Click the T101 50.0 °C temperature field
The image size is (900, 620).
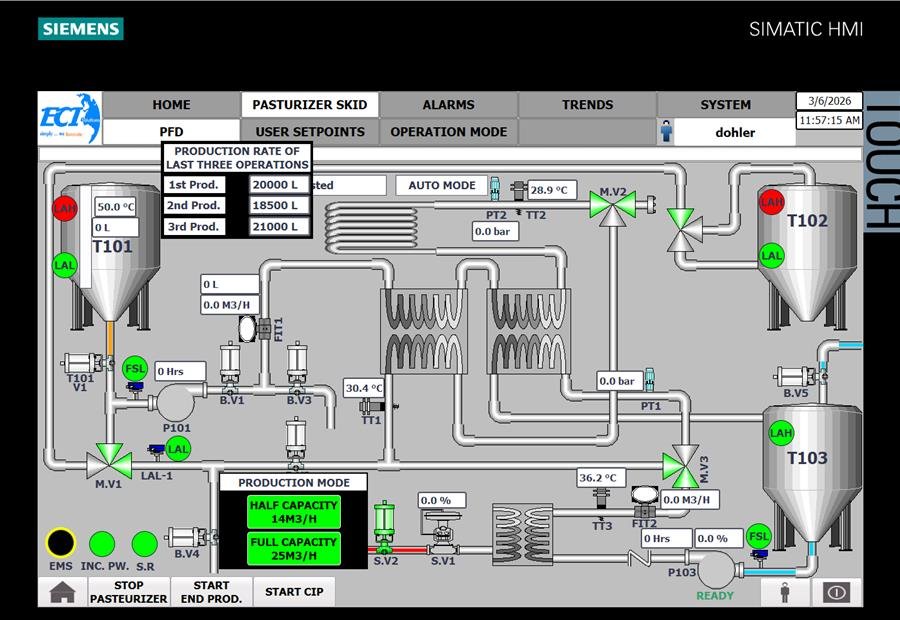point(115,207)
